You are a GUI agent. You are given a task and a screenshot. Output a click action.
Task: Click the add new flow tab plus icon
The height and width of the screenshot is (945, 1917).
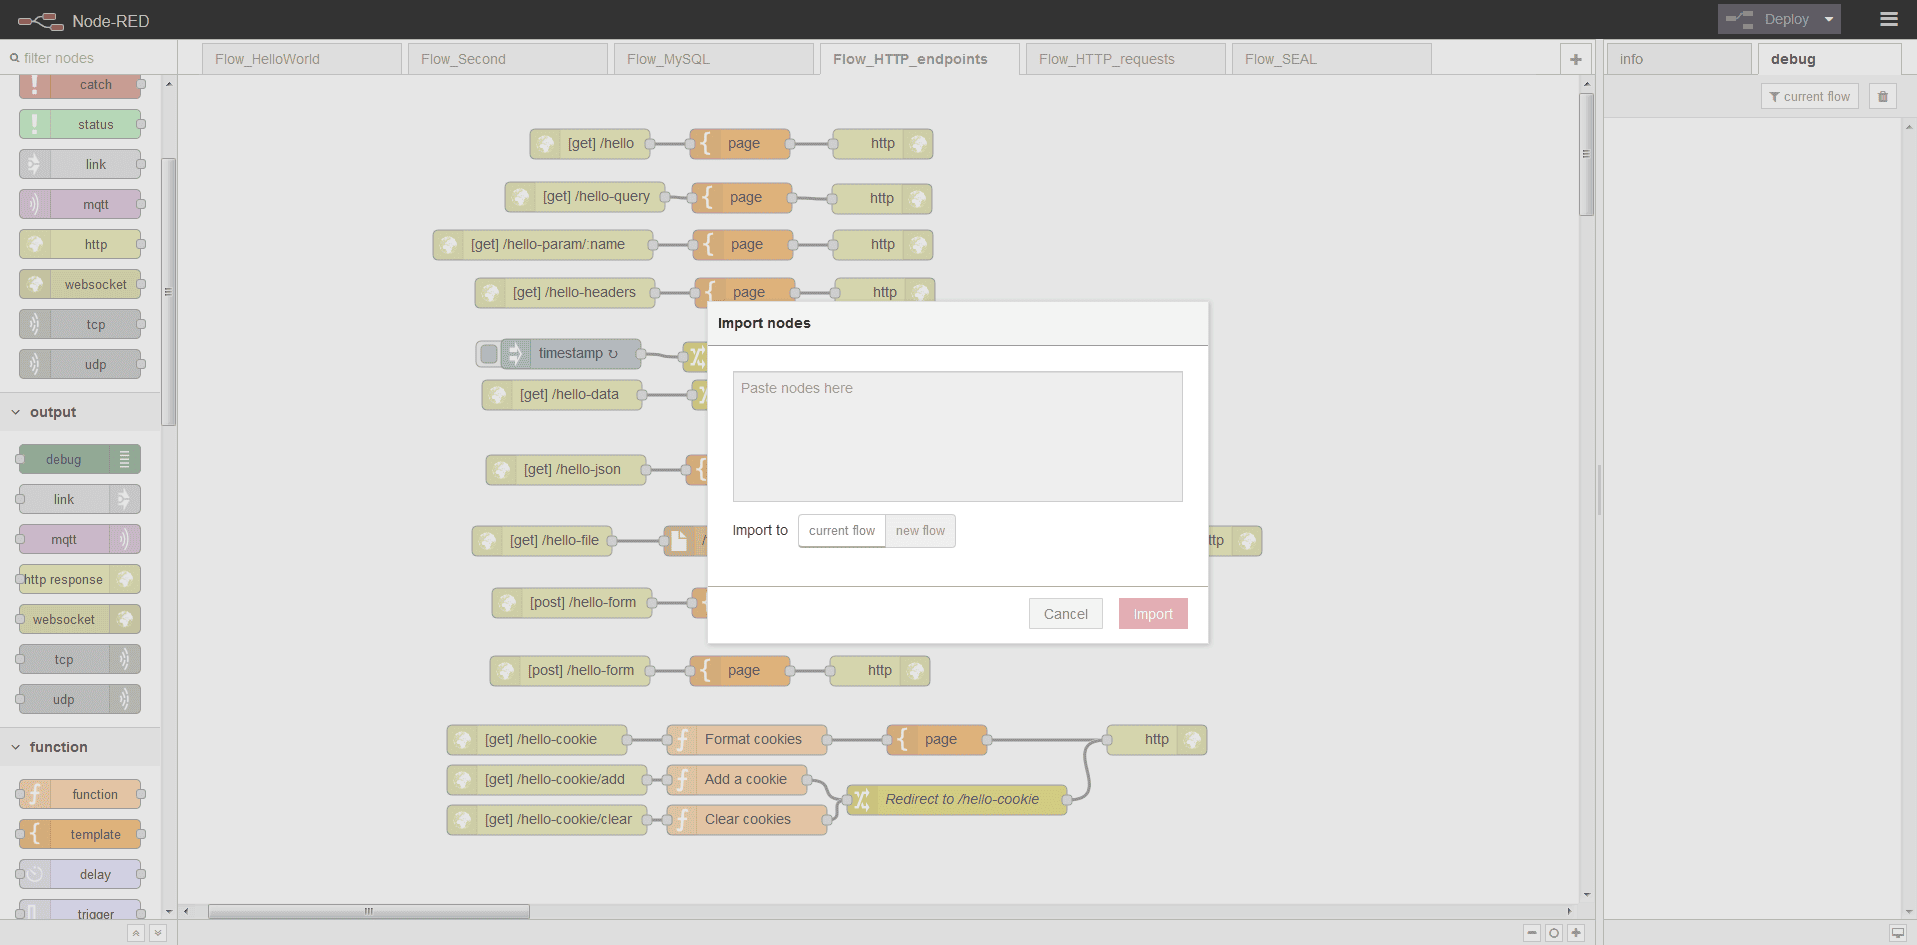[x=1575, y=59]
